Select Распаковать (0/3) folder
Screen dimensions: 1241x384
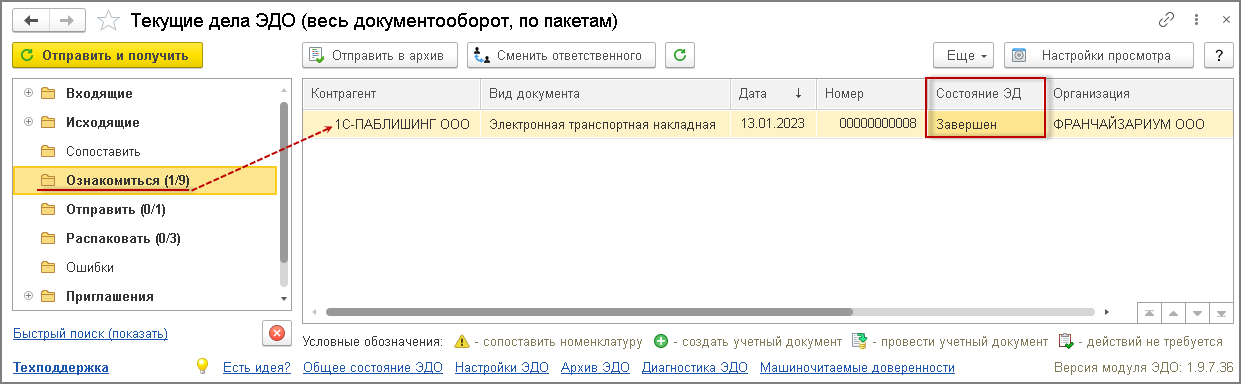click(123, 238)
